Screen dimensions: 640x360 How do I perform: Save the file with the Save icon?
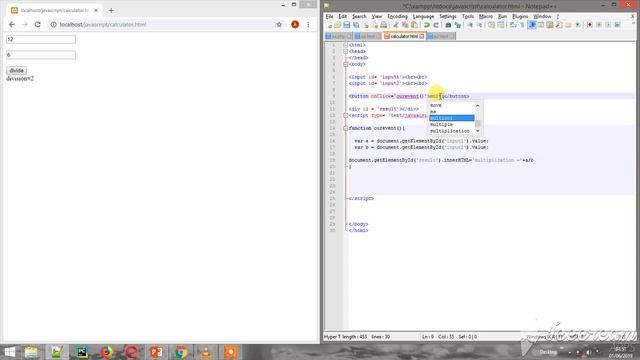tap(347, 25)
